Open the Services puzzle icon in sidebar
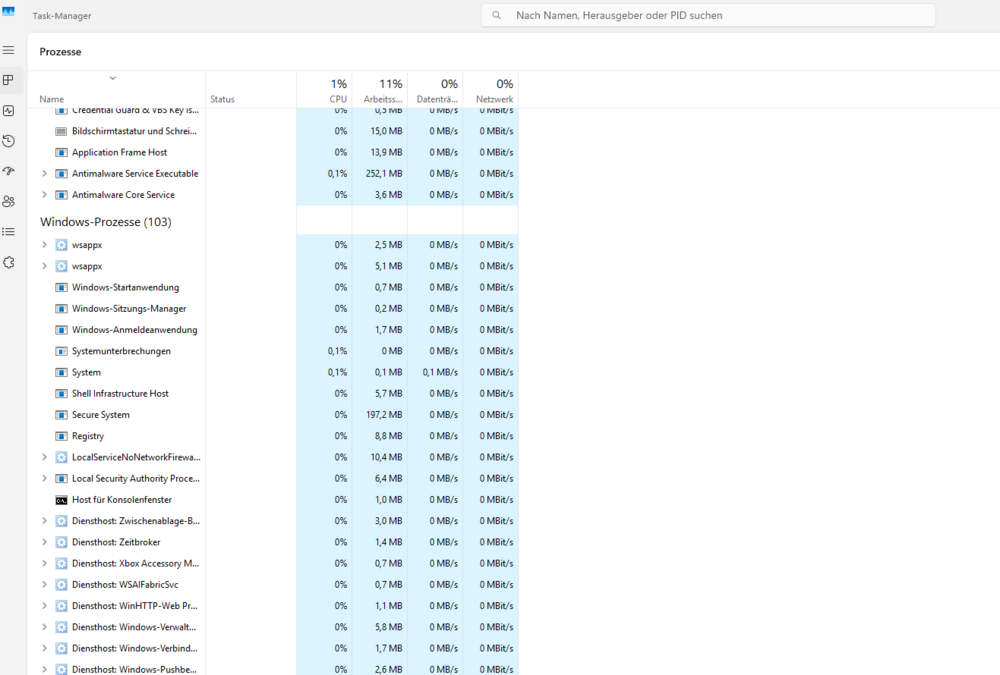1000x675 pixels. pos(9,262)
